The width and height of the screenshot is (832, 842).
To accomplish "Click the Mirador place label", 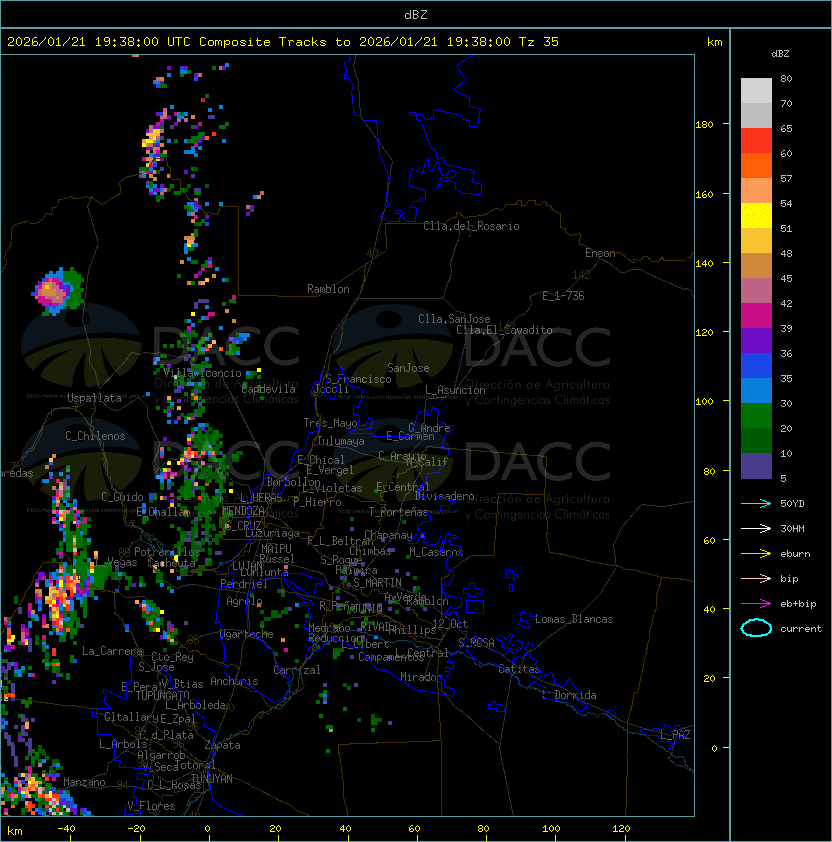I will 421,677.
